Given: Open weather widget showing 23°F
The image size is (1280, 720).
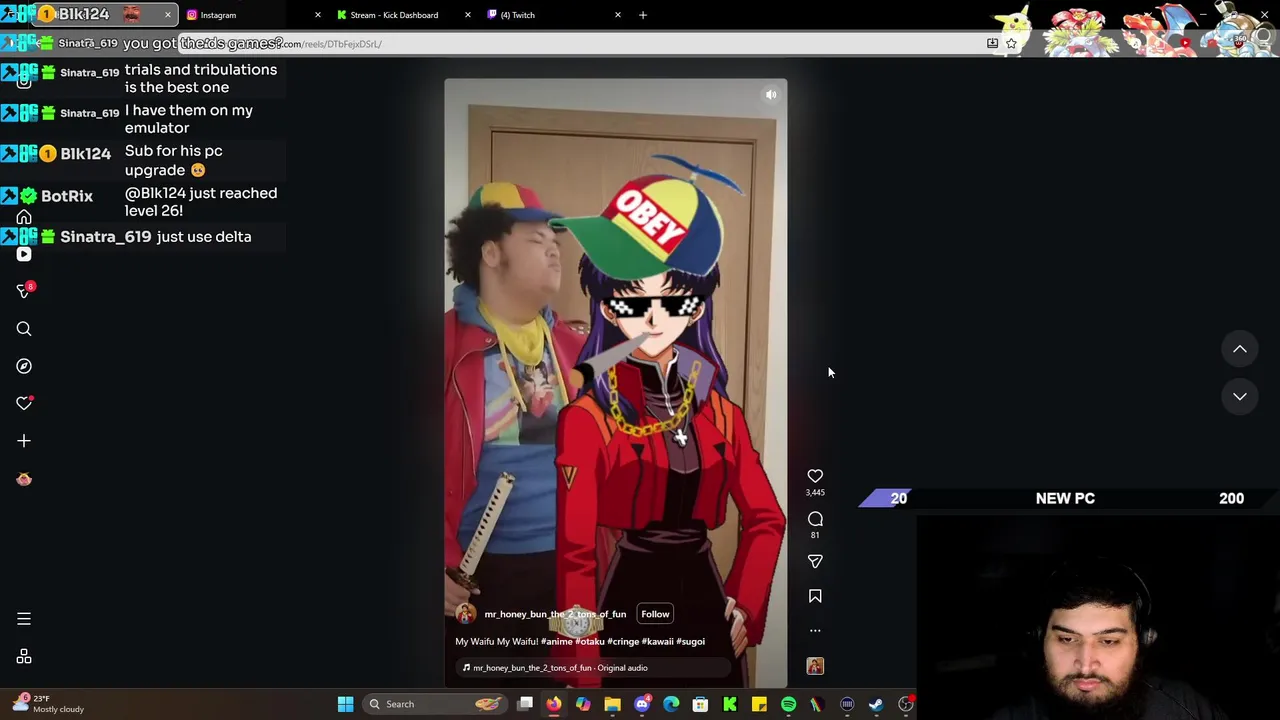Looking at the screenshot, I should (48, 704).
